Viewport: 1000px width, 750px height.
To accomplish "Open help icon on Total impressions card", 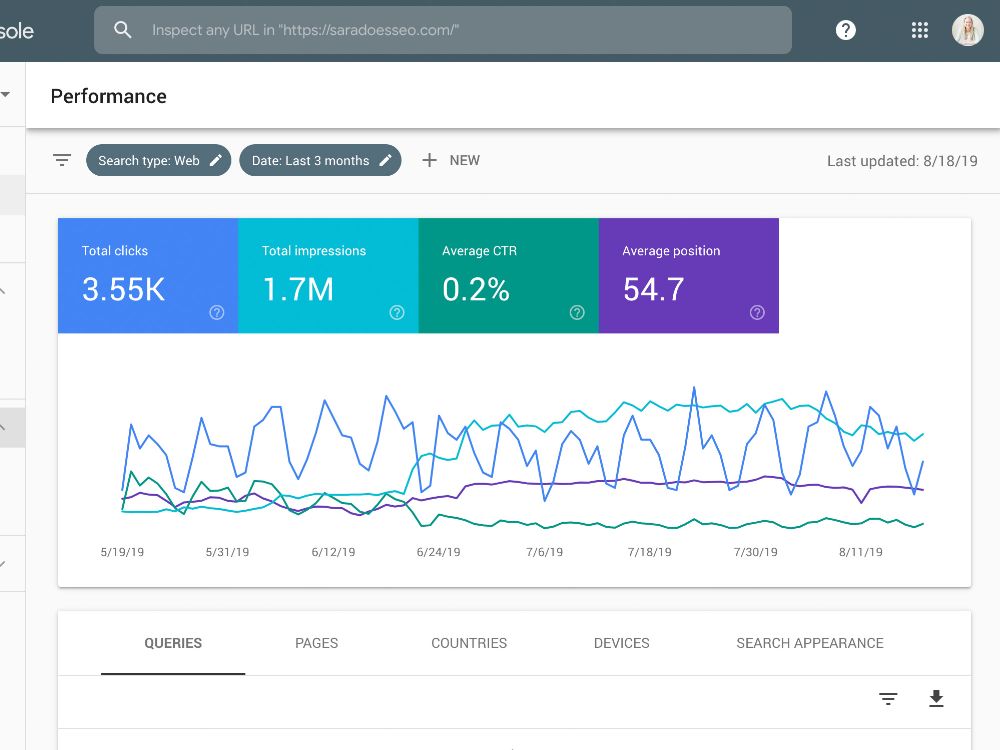I will click(397, 312).
